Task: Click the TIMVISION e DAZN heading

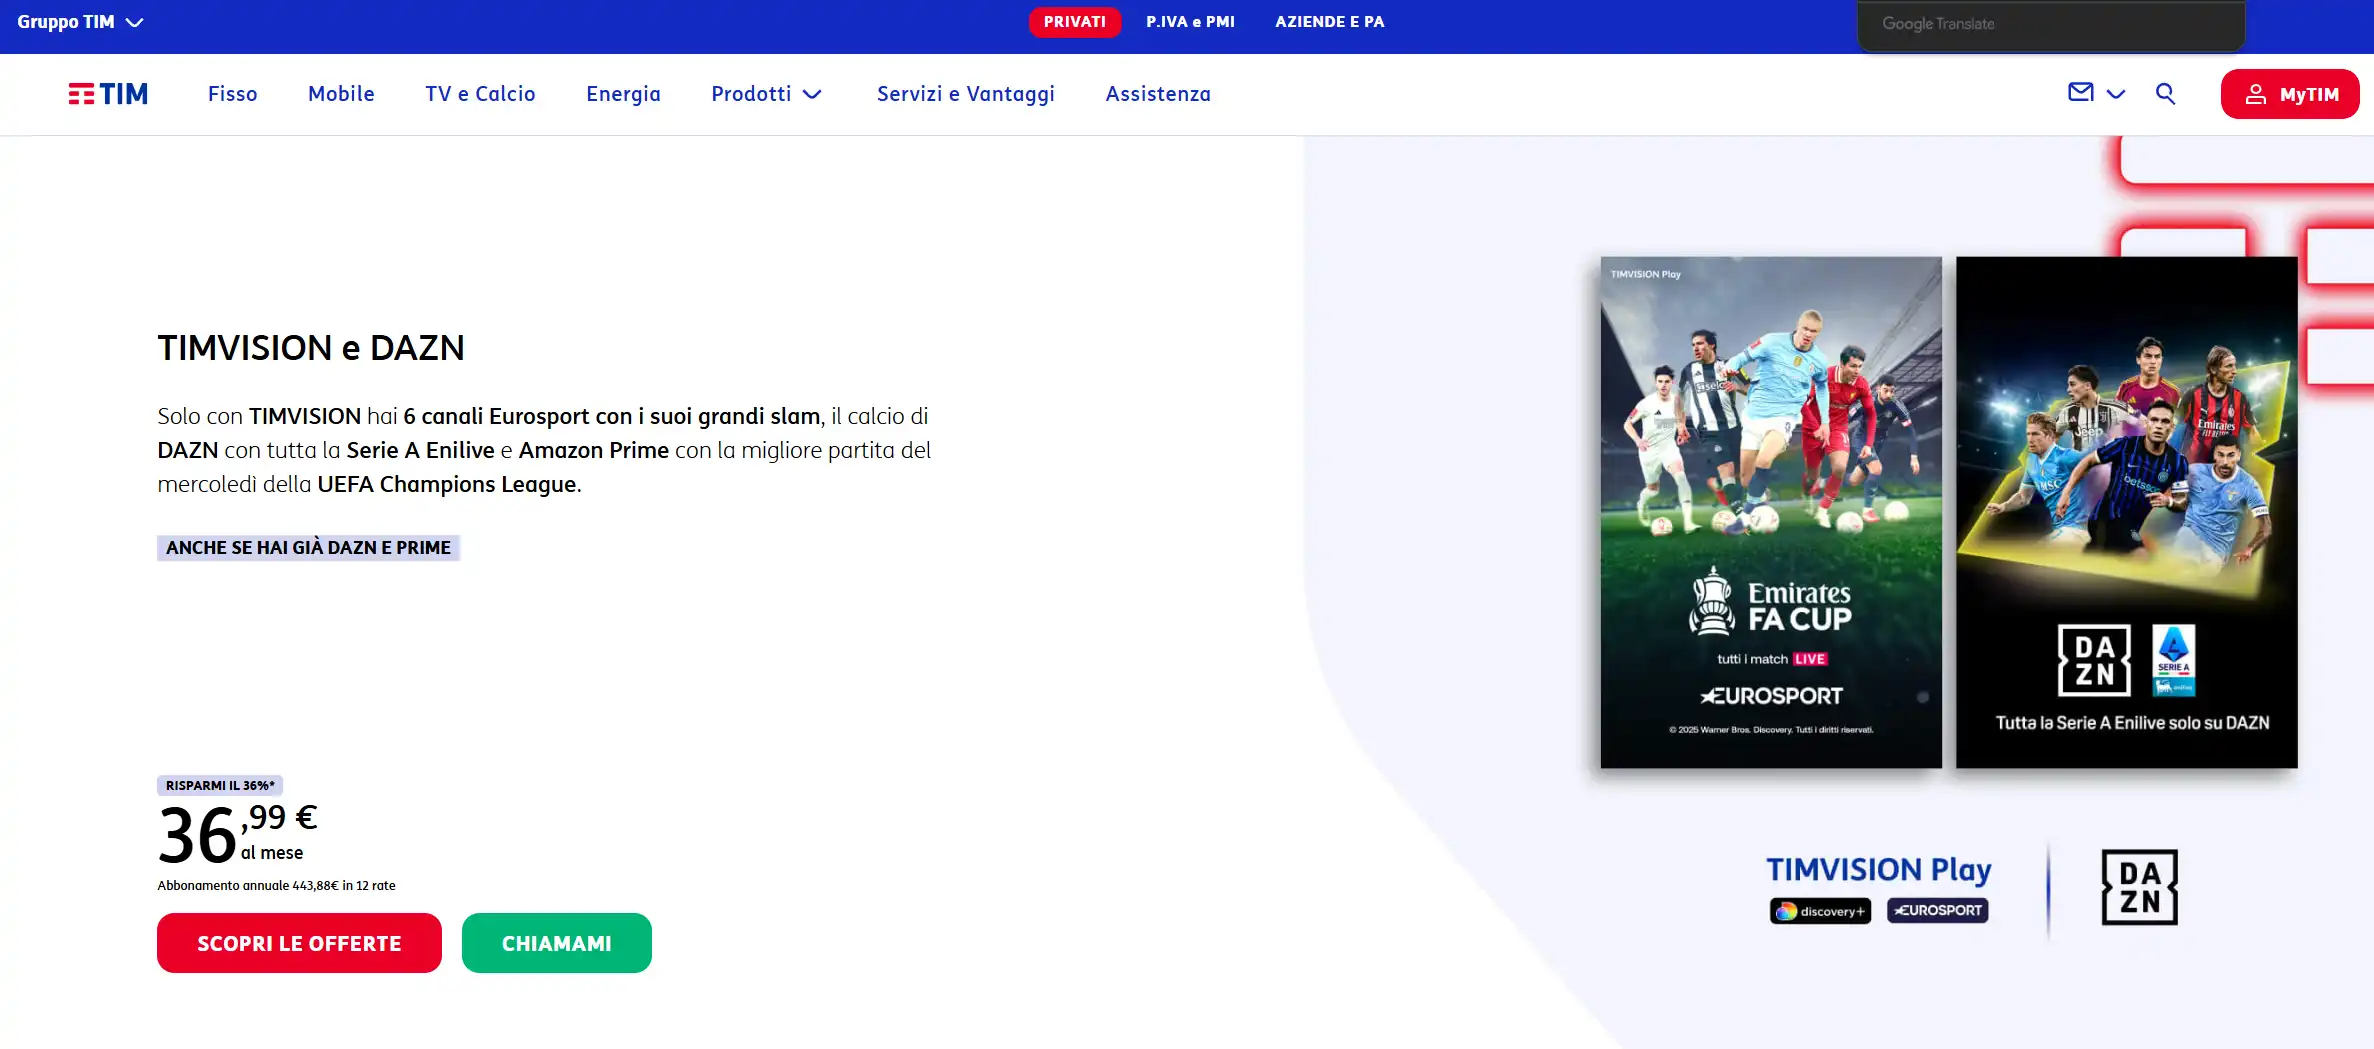Action: [x=311, y=348]
